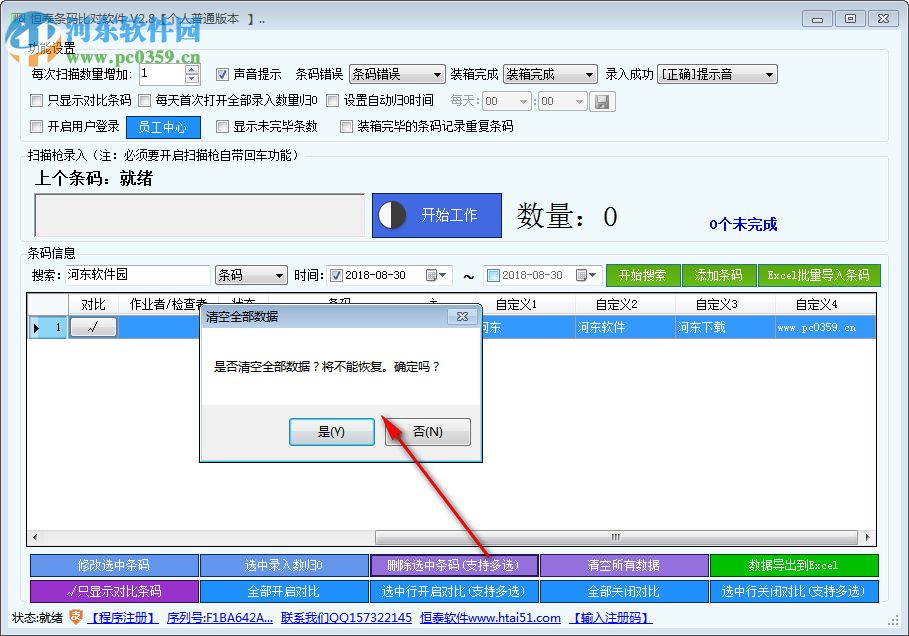Click the shield icon in the status bar

tap(75, 618)
